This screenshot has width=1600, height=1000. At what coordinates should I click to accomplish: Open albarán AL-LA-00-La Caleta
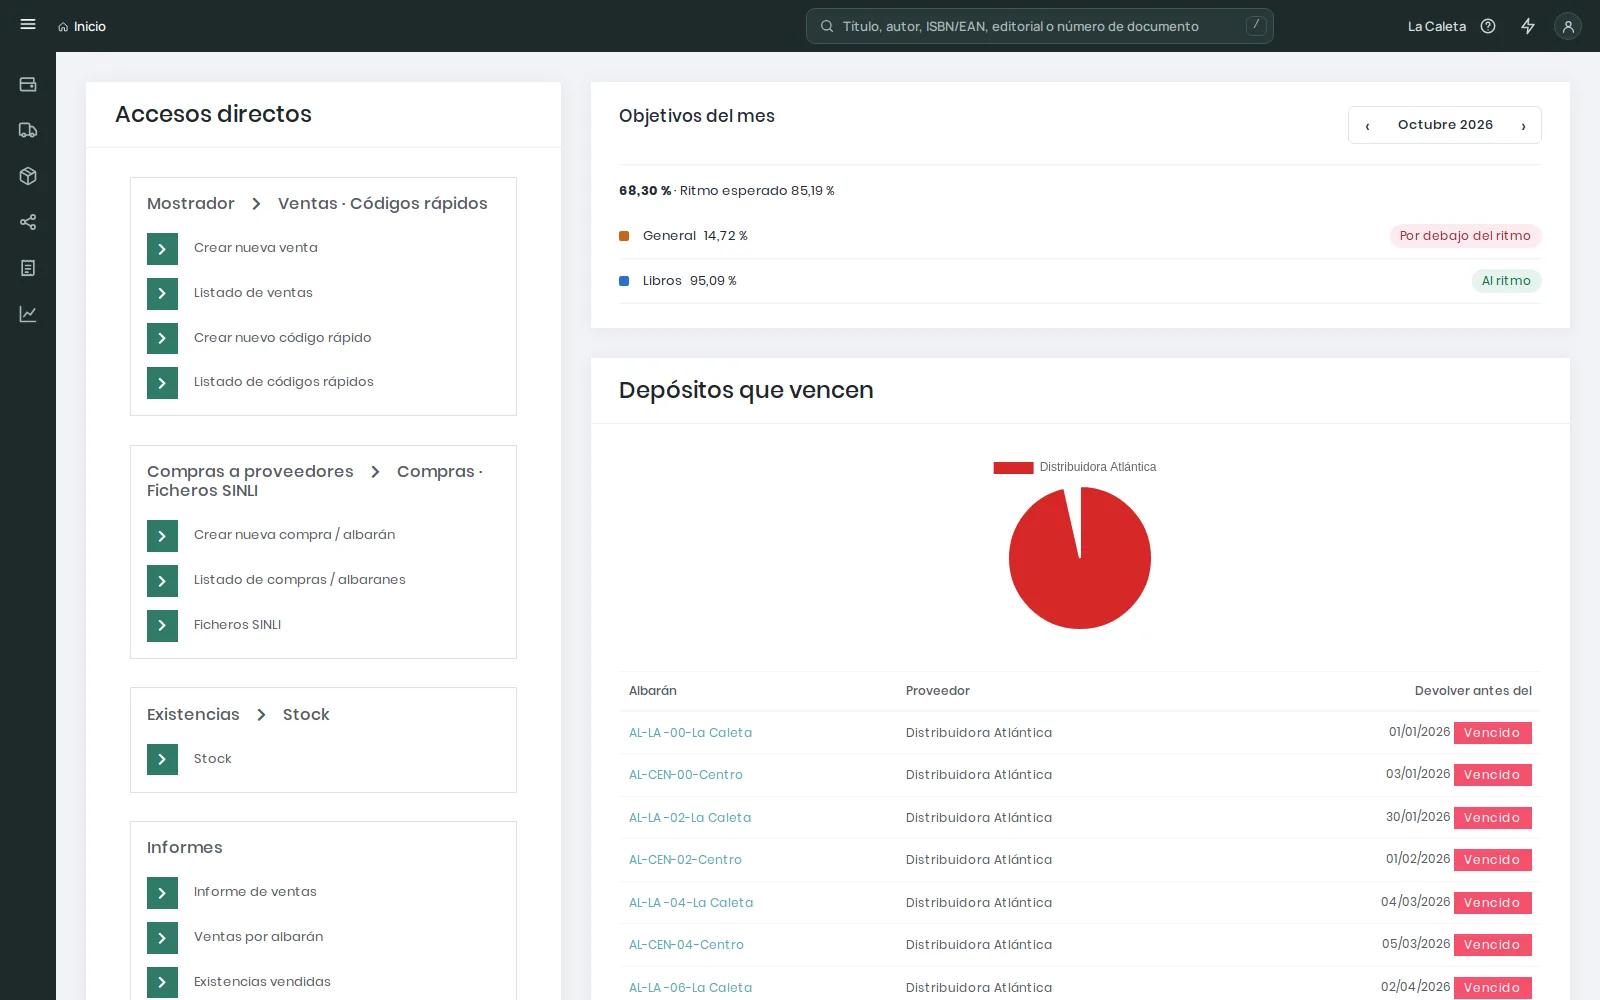tap(690, 733)
